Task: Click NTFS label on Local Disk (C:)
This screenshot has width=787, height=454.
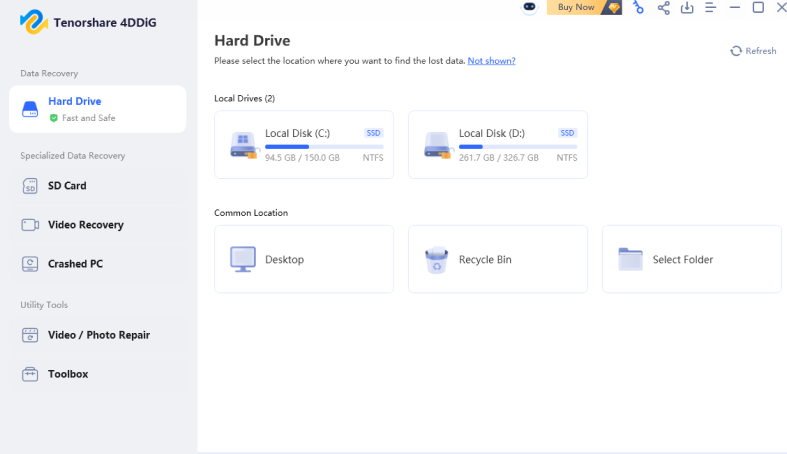Action: coord(373,158)
